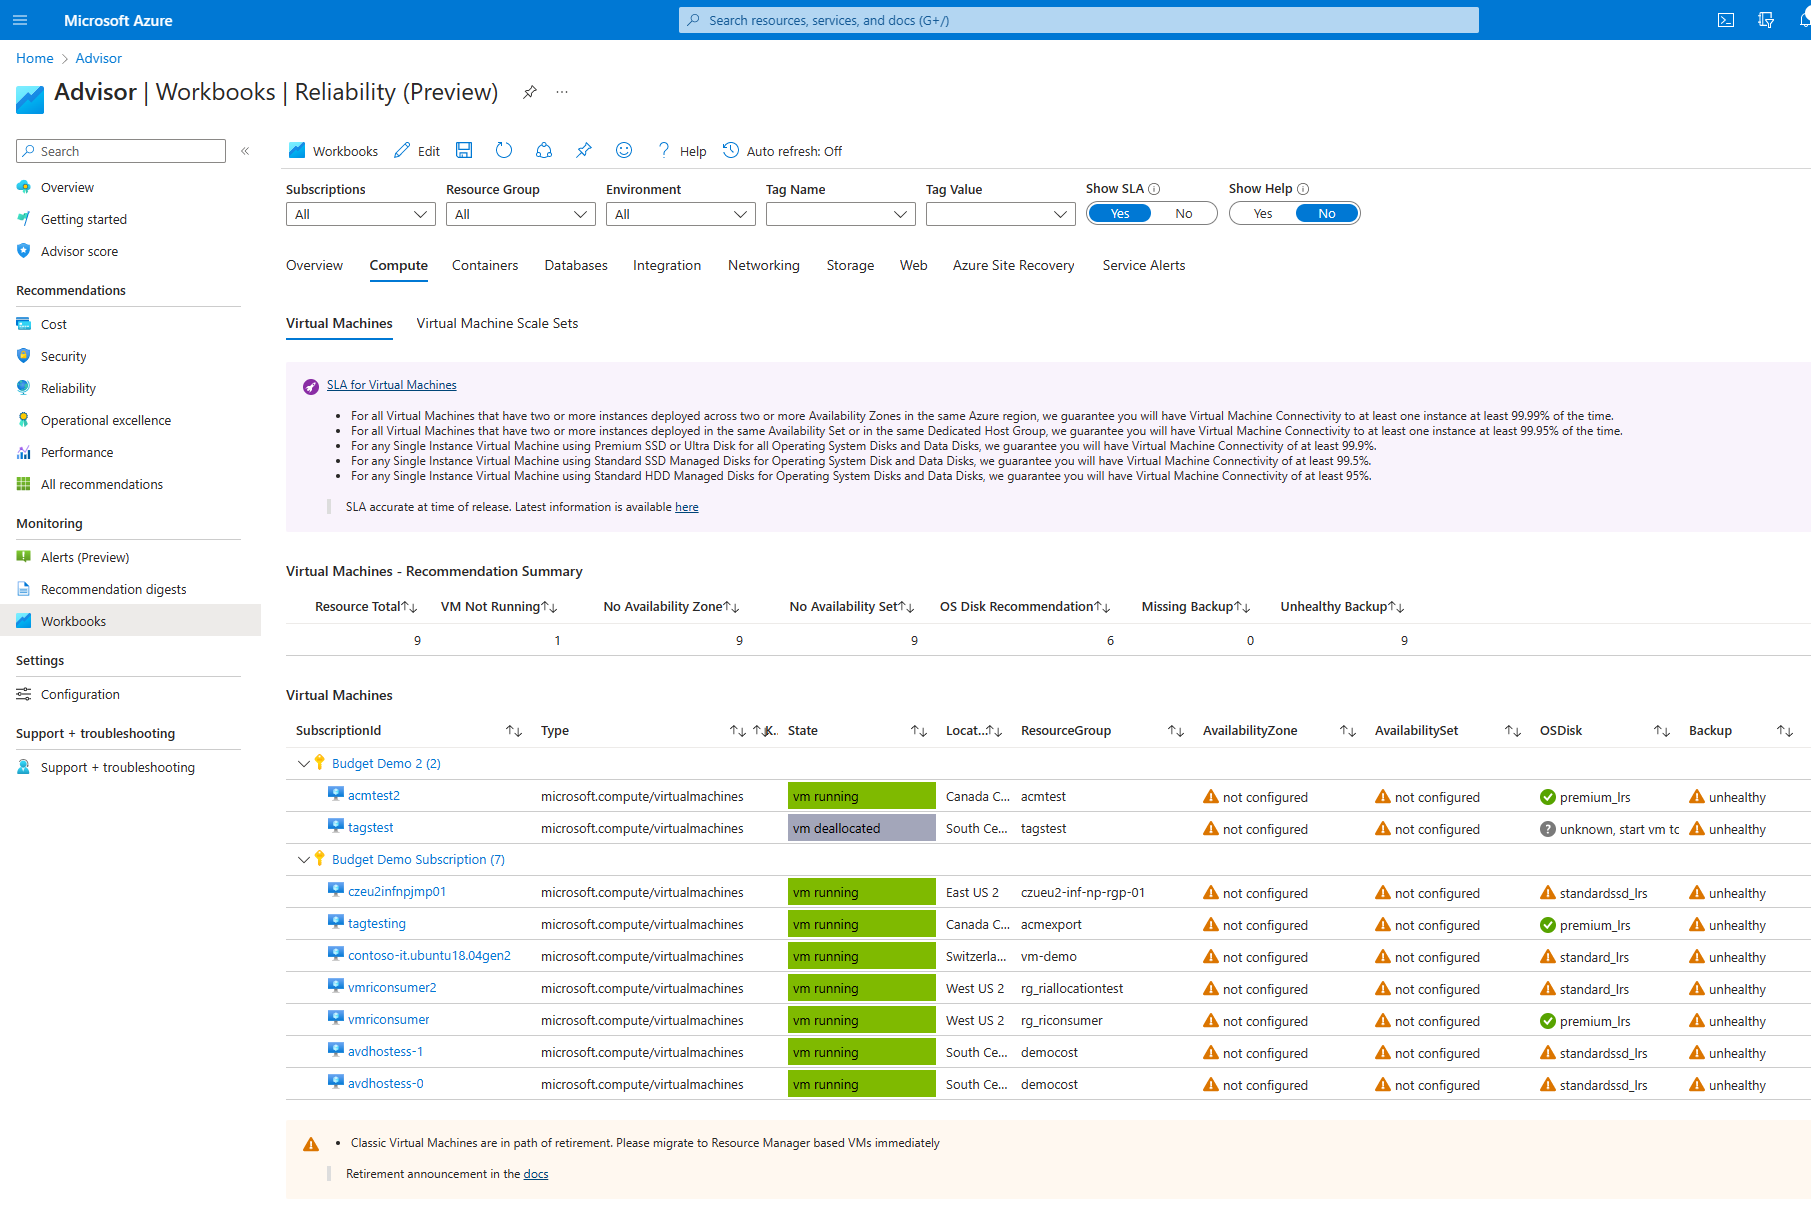Open the acmtest2 virtual machine

374,796
